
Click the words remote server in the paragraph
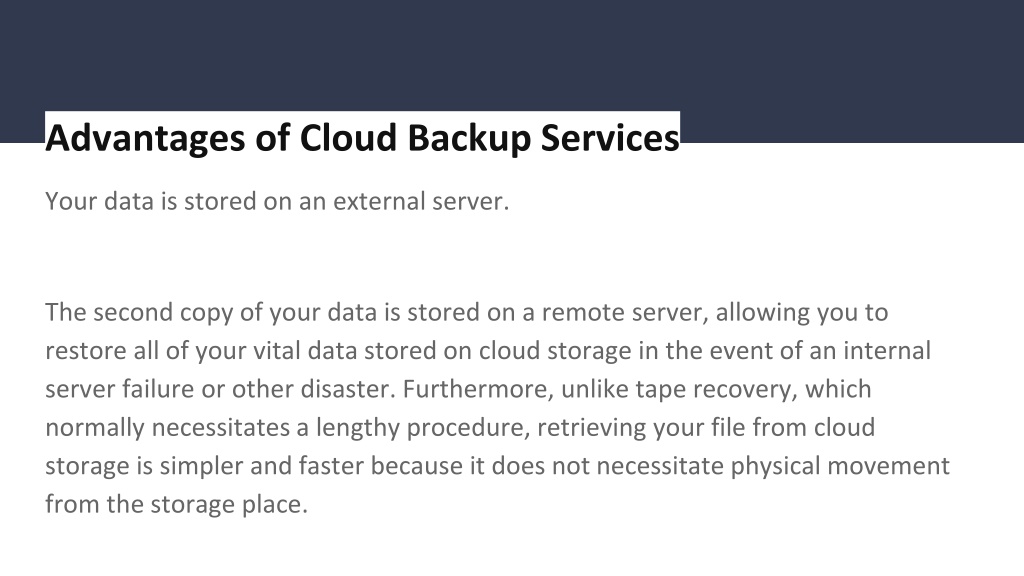(x=625, y=312)
